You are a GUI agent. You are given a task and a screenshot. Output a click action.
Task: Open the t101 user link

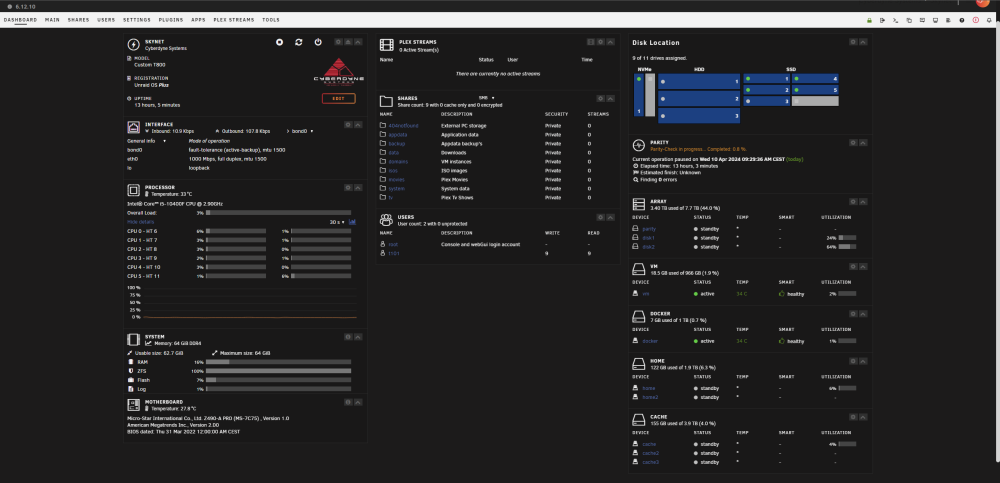394,253
